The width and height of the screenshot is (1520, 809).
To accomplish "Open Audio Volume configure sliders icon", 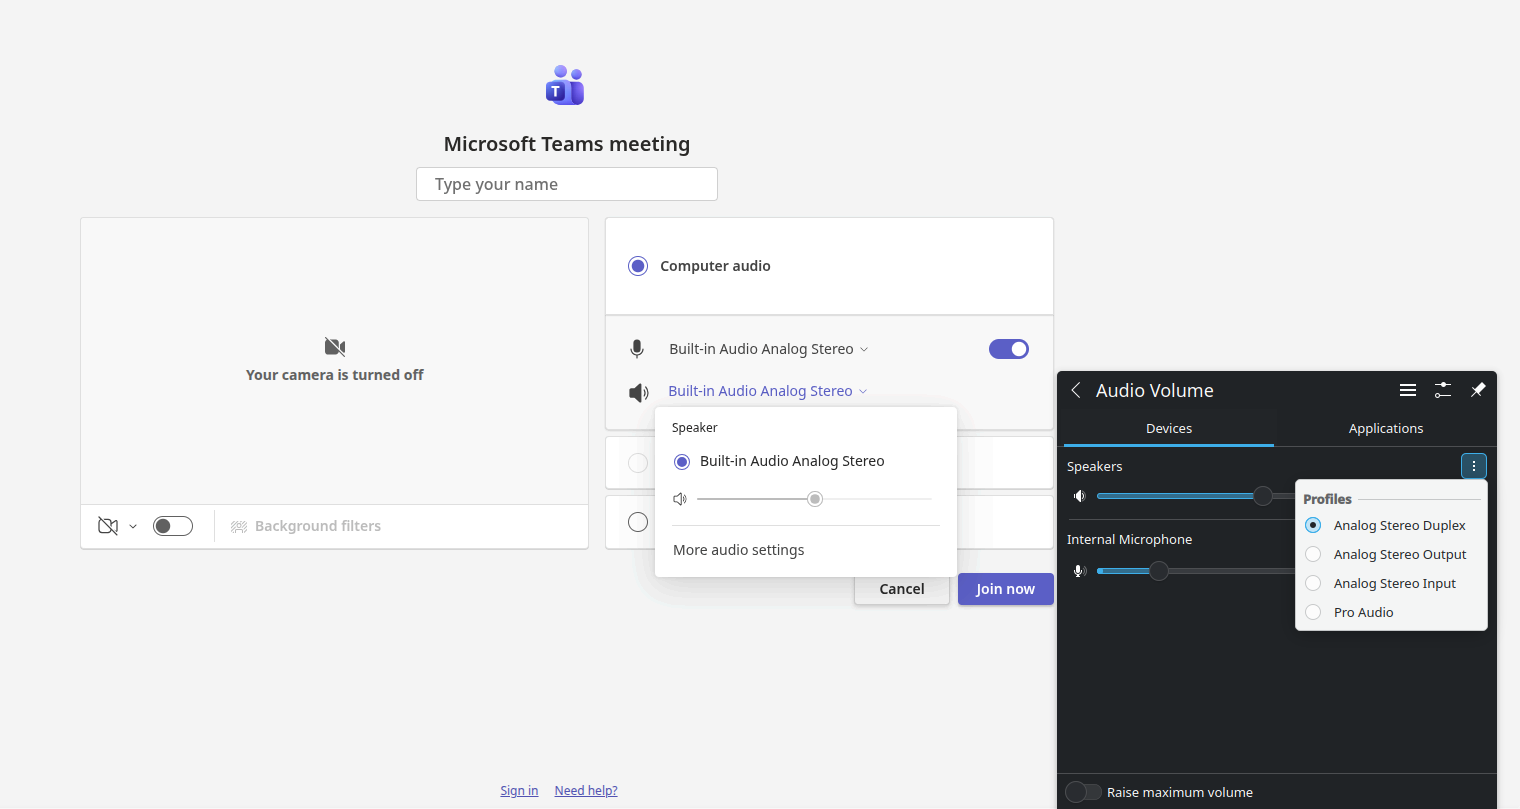I will tap(1443, 390).
